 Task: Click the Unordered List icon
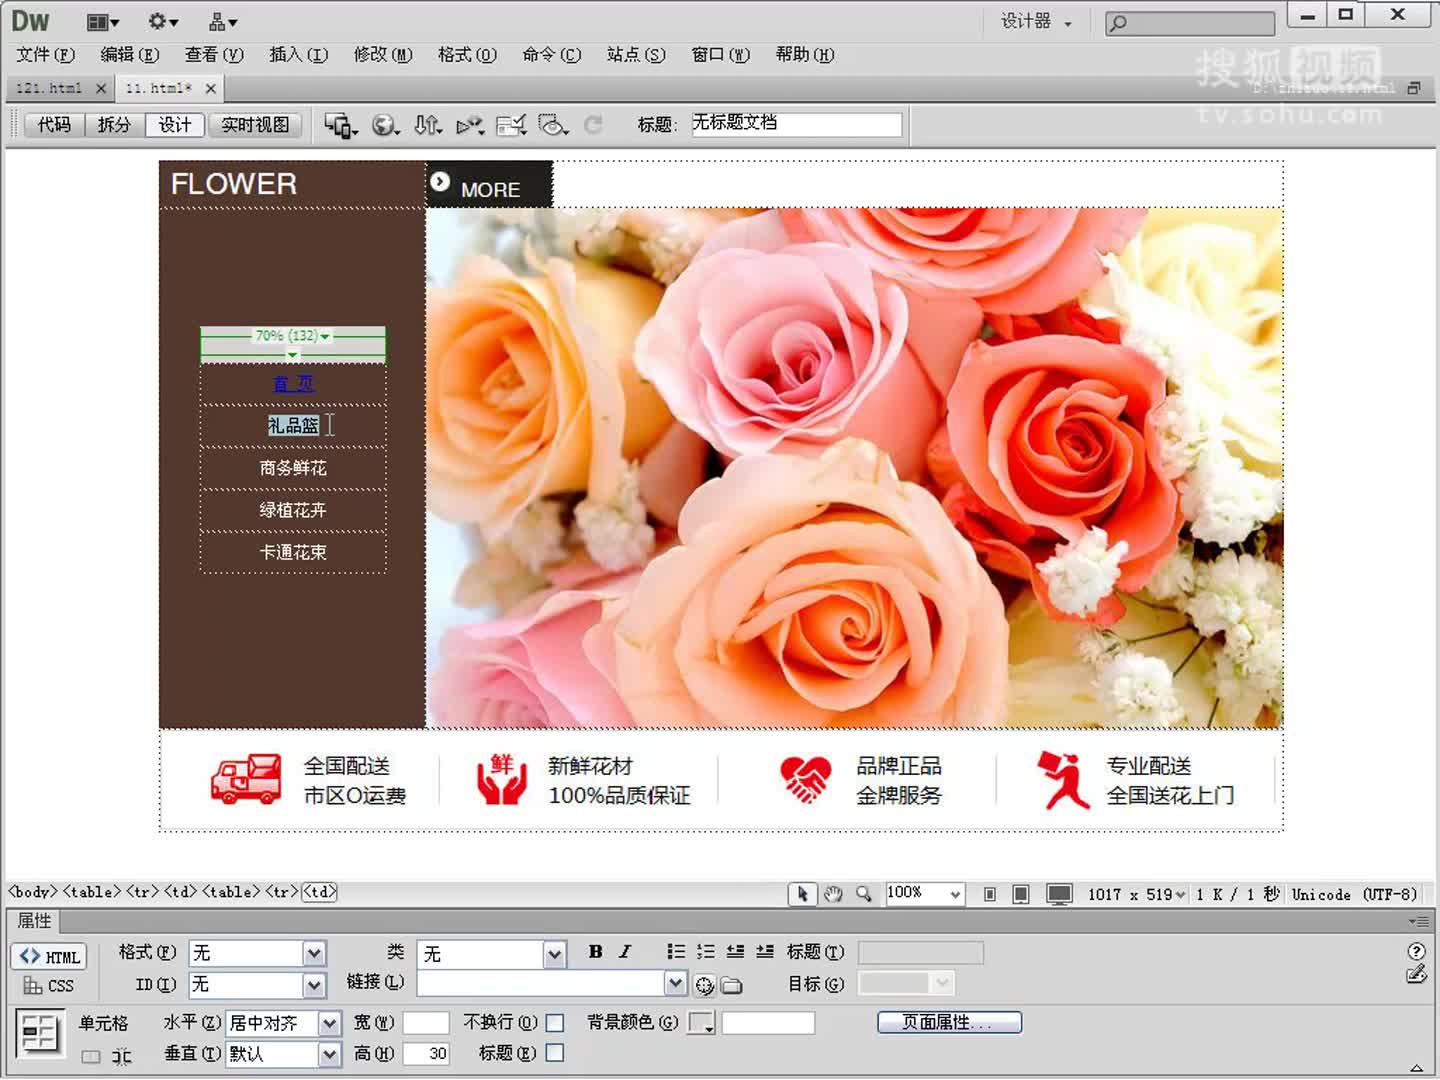click(676, 951)
